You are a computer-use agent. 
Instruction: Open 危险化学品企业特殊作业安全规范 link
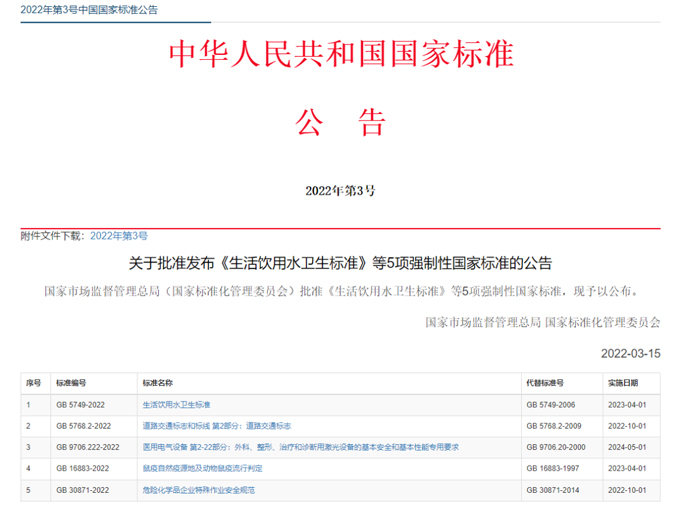tap(199, 489)
